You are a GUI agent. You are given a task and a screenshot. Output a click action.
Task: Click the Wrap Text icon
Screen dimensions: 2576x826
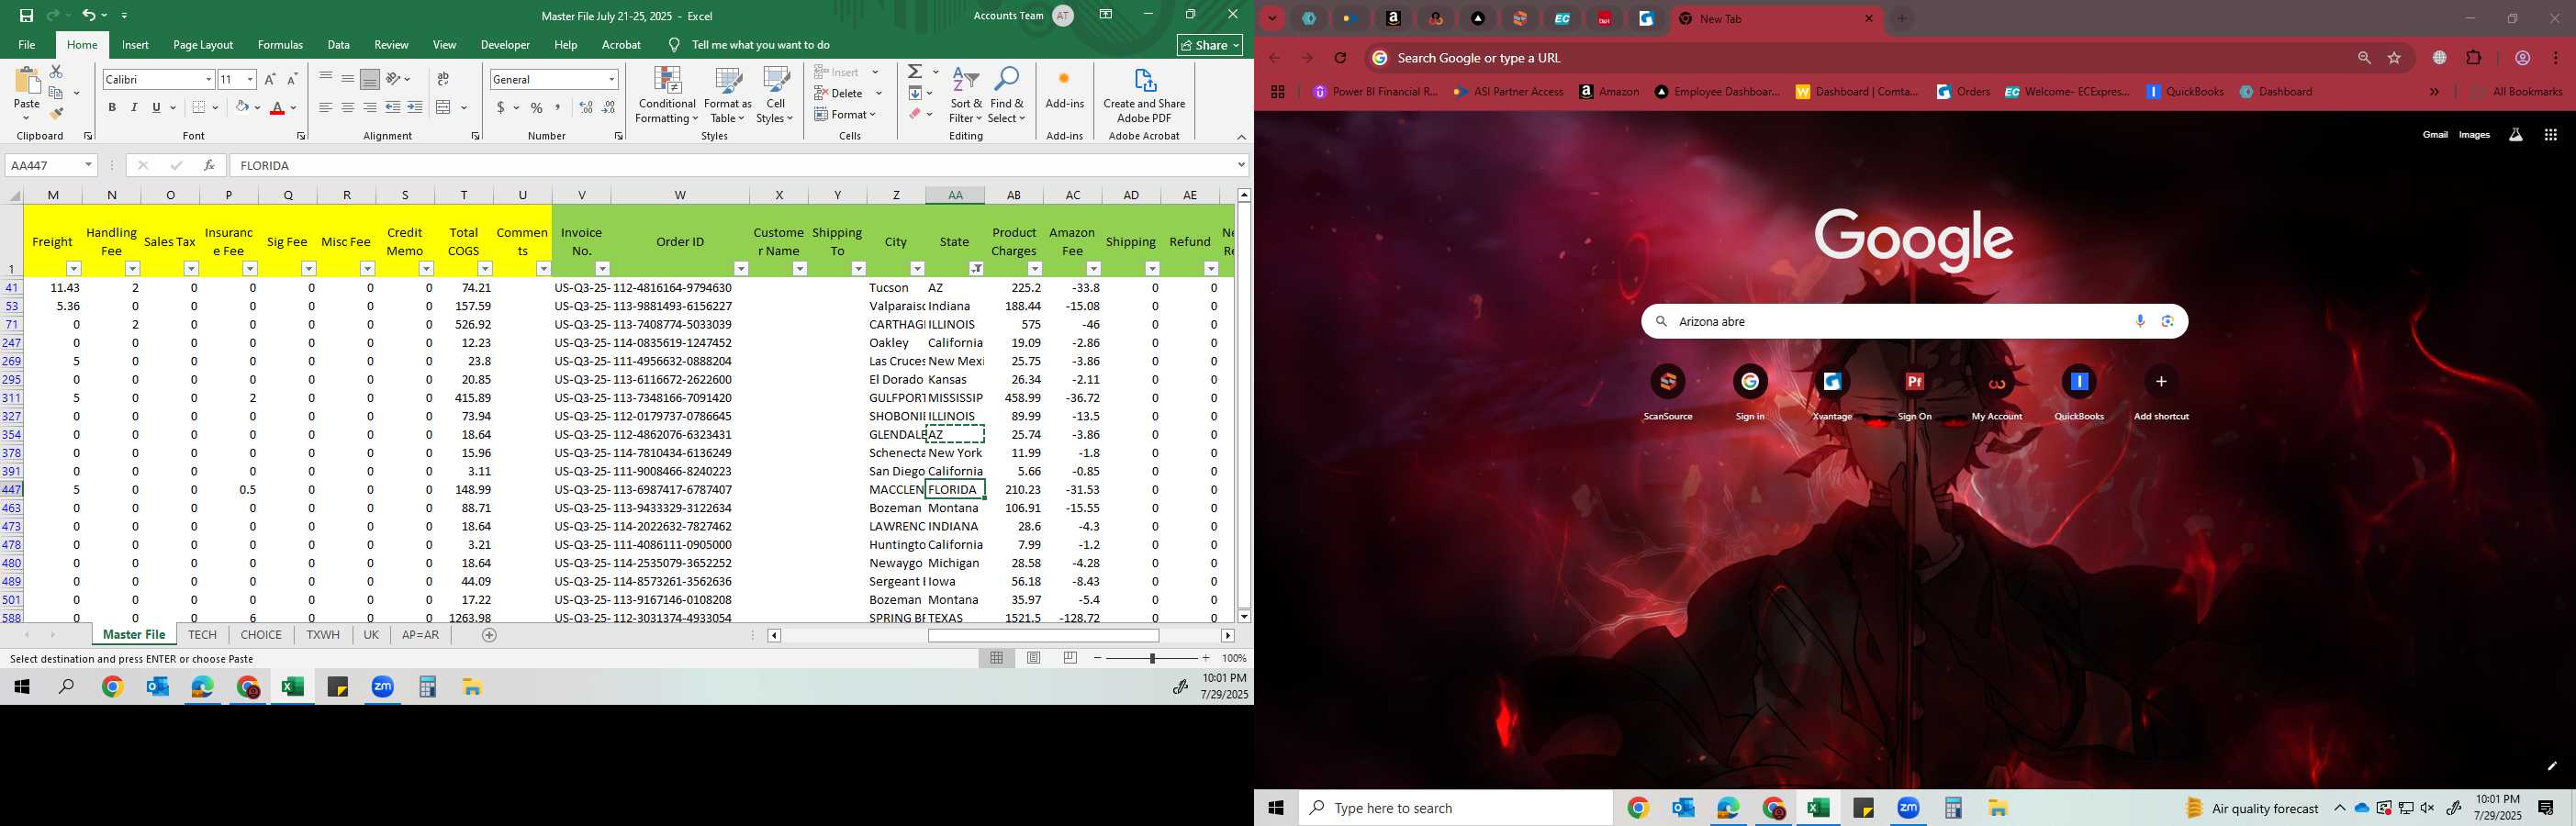click(x=443, y=79)
